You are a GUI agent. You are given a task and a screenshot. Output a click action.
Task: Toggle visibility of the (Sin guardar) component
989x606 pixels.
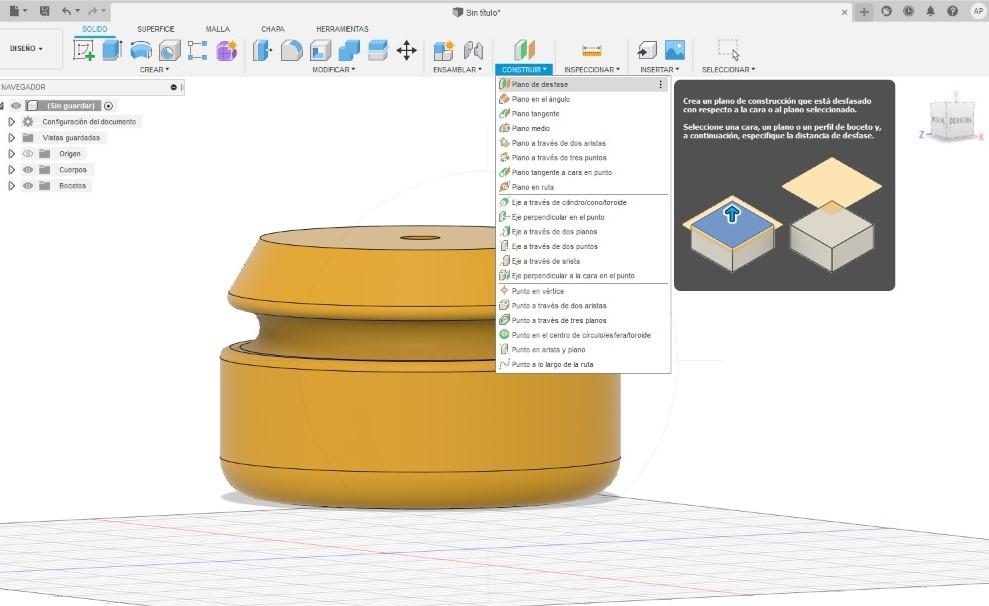pos(16,106)
